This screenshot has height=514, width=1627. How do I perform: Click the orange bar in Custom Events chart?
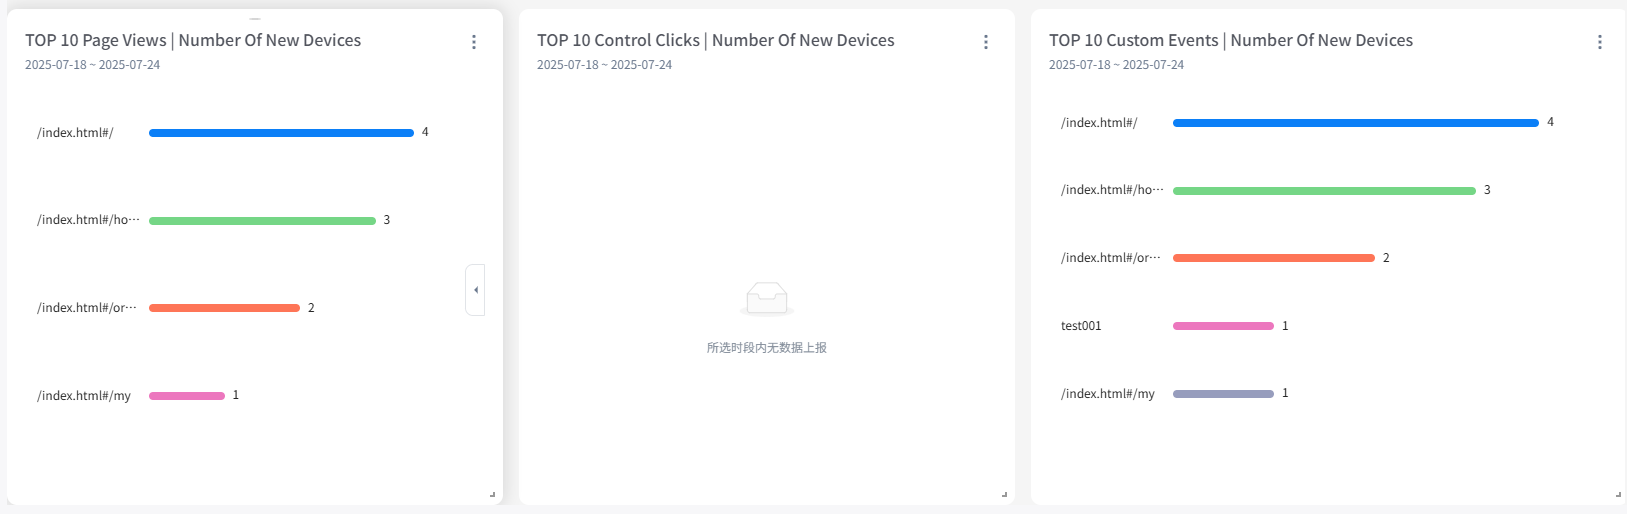click(x=1273, y=258)
